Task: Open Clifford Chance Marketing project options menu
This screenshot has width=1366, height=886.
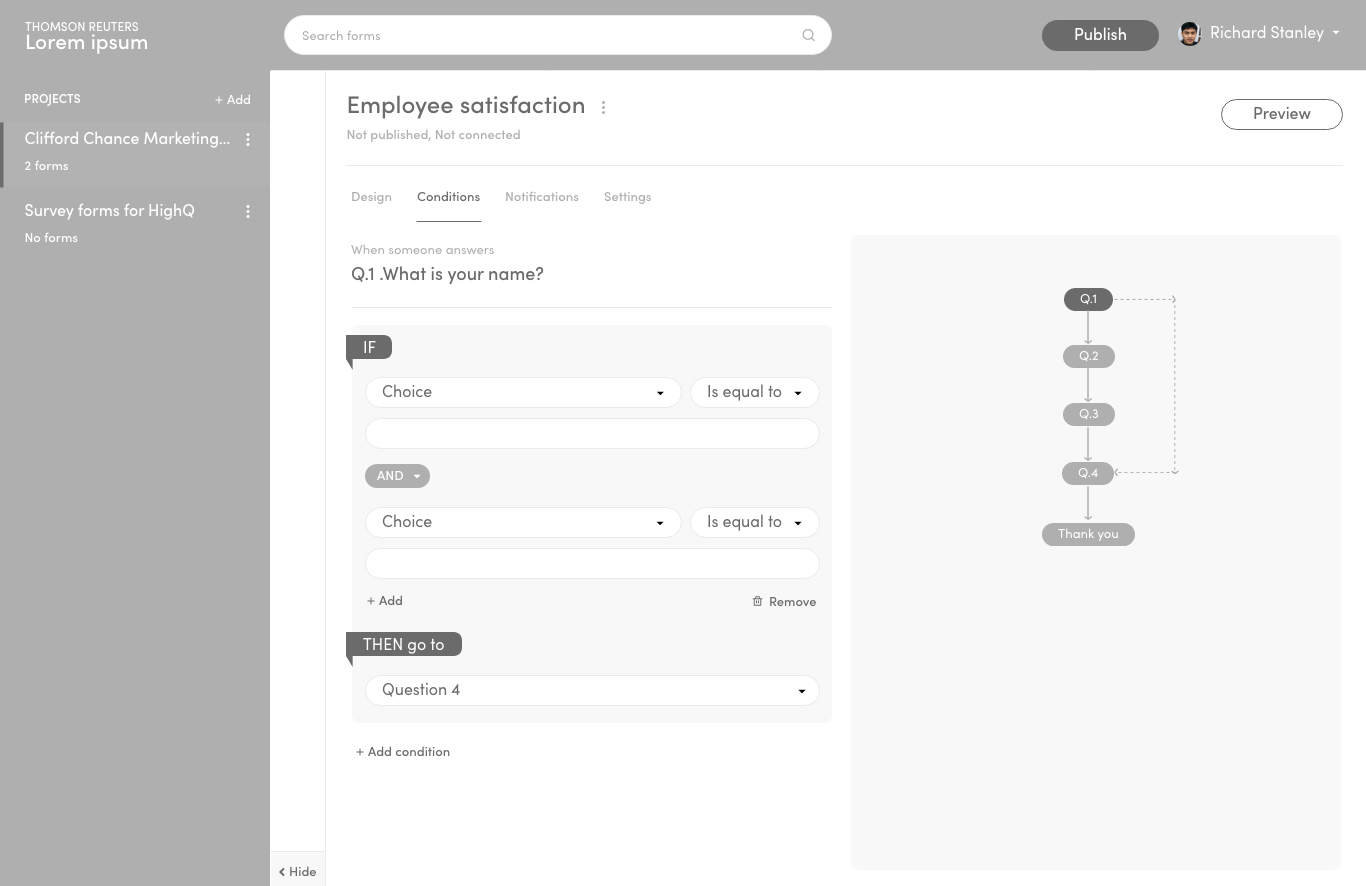Action: (x=248, y=140)
